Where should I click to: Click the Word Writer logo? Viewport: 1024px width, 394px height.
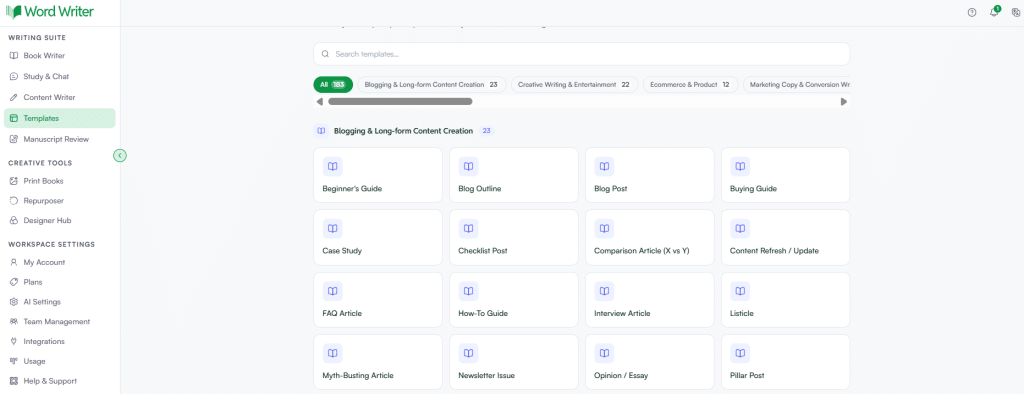pos(50,12)
